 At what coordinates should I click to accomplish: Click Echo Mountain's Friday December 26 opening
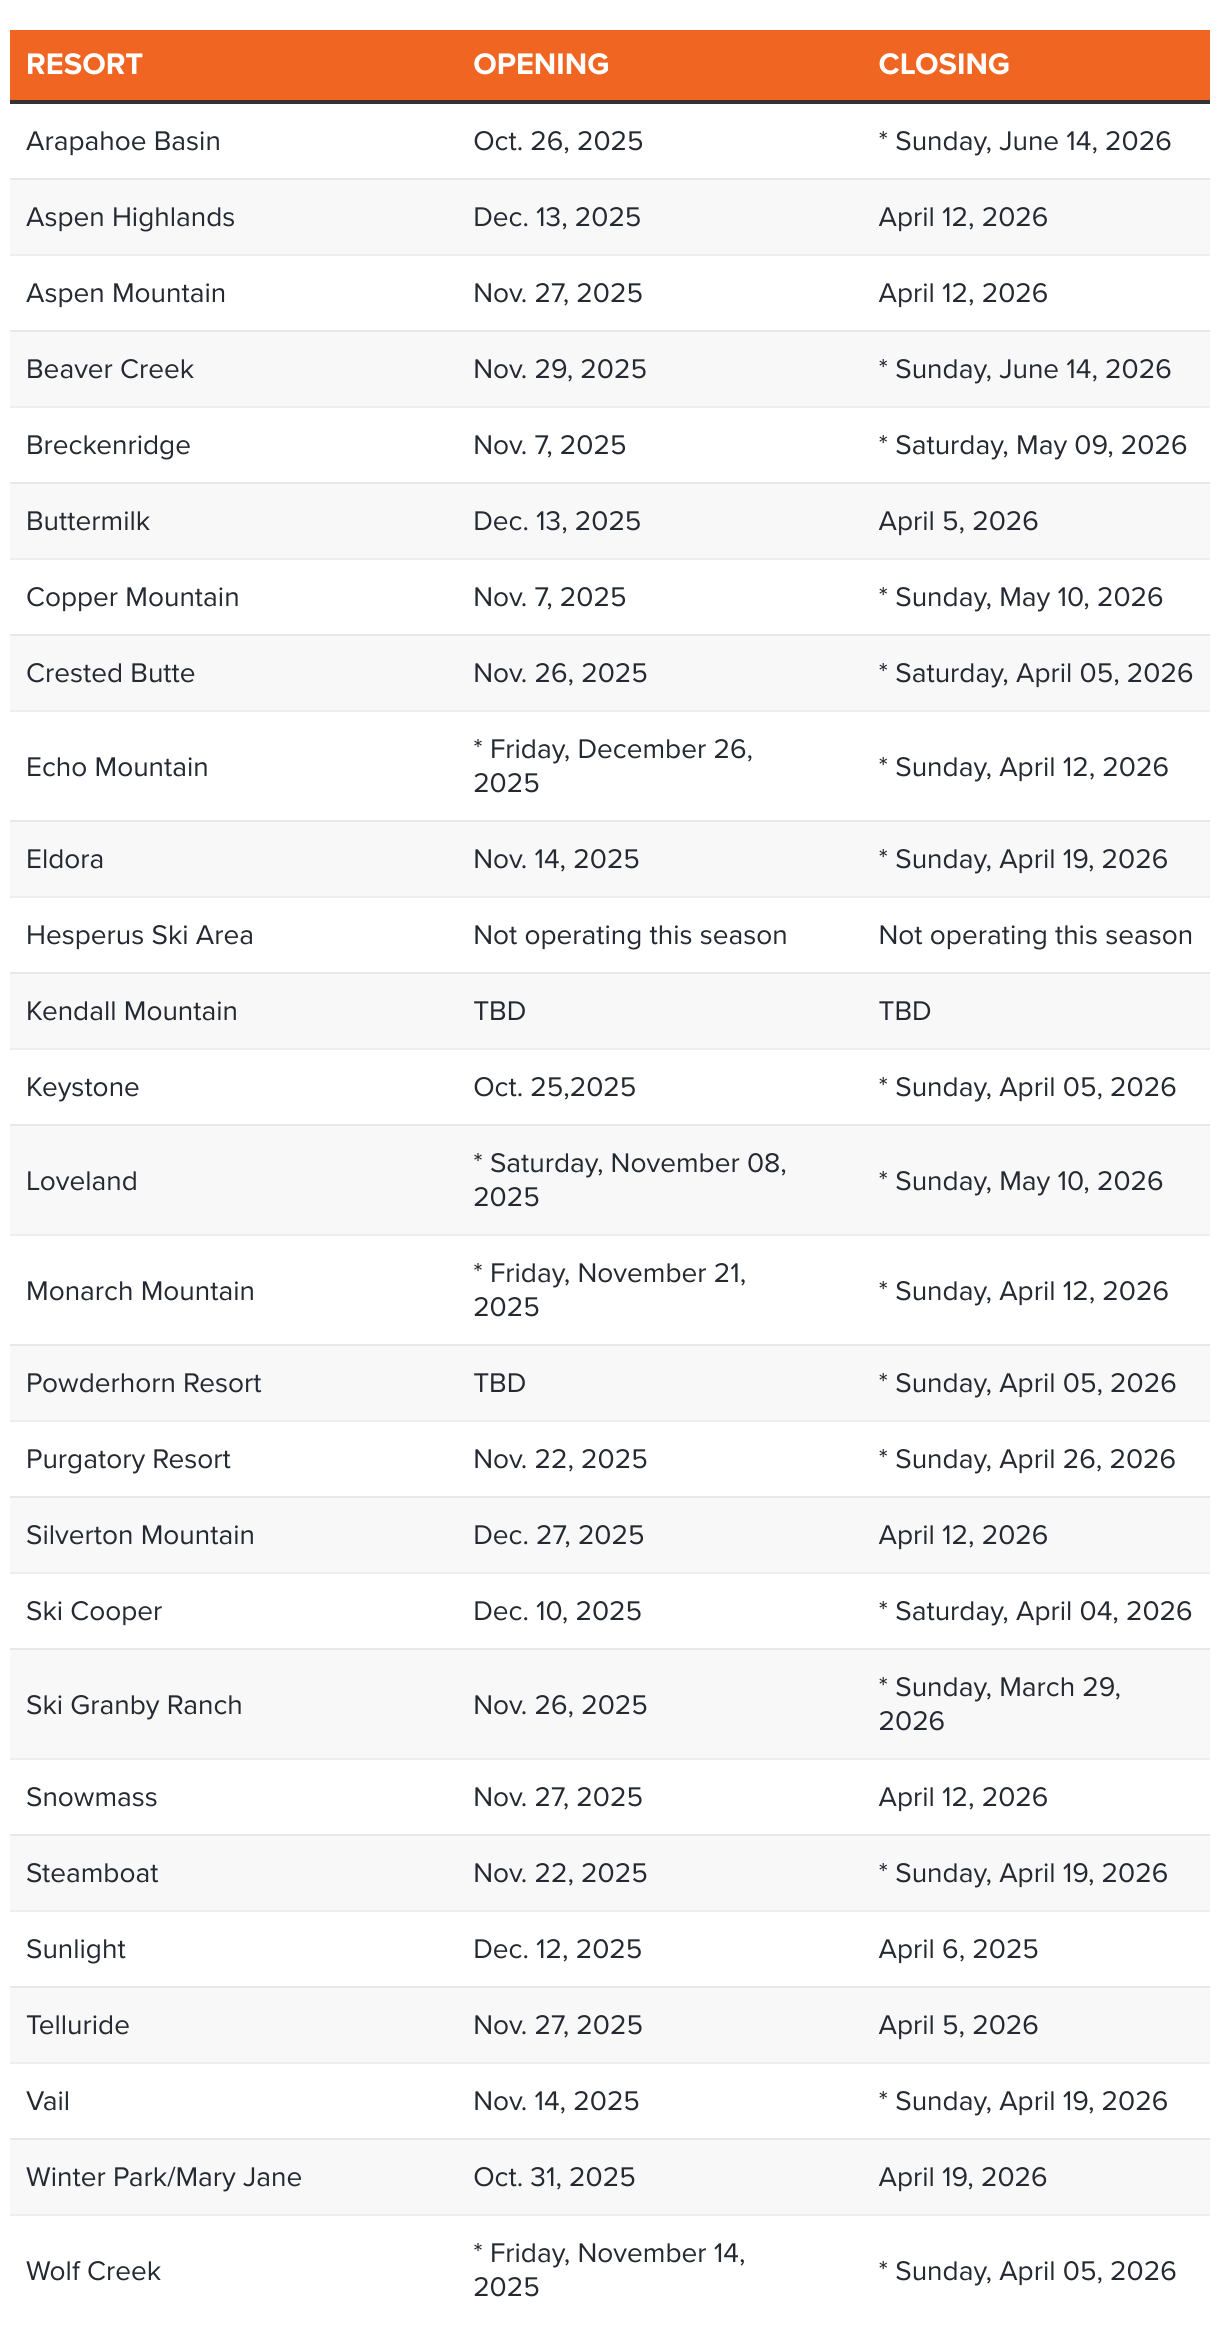pyautogui.click(x=612, y=766)
